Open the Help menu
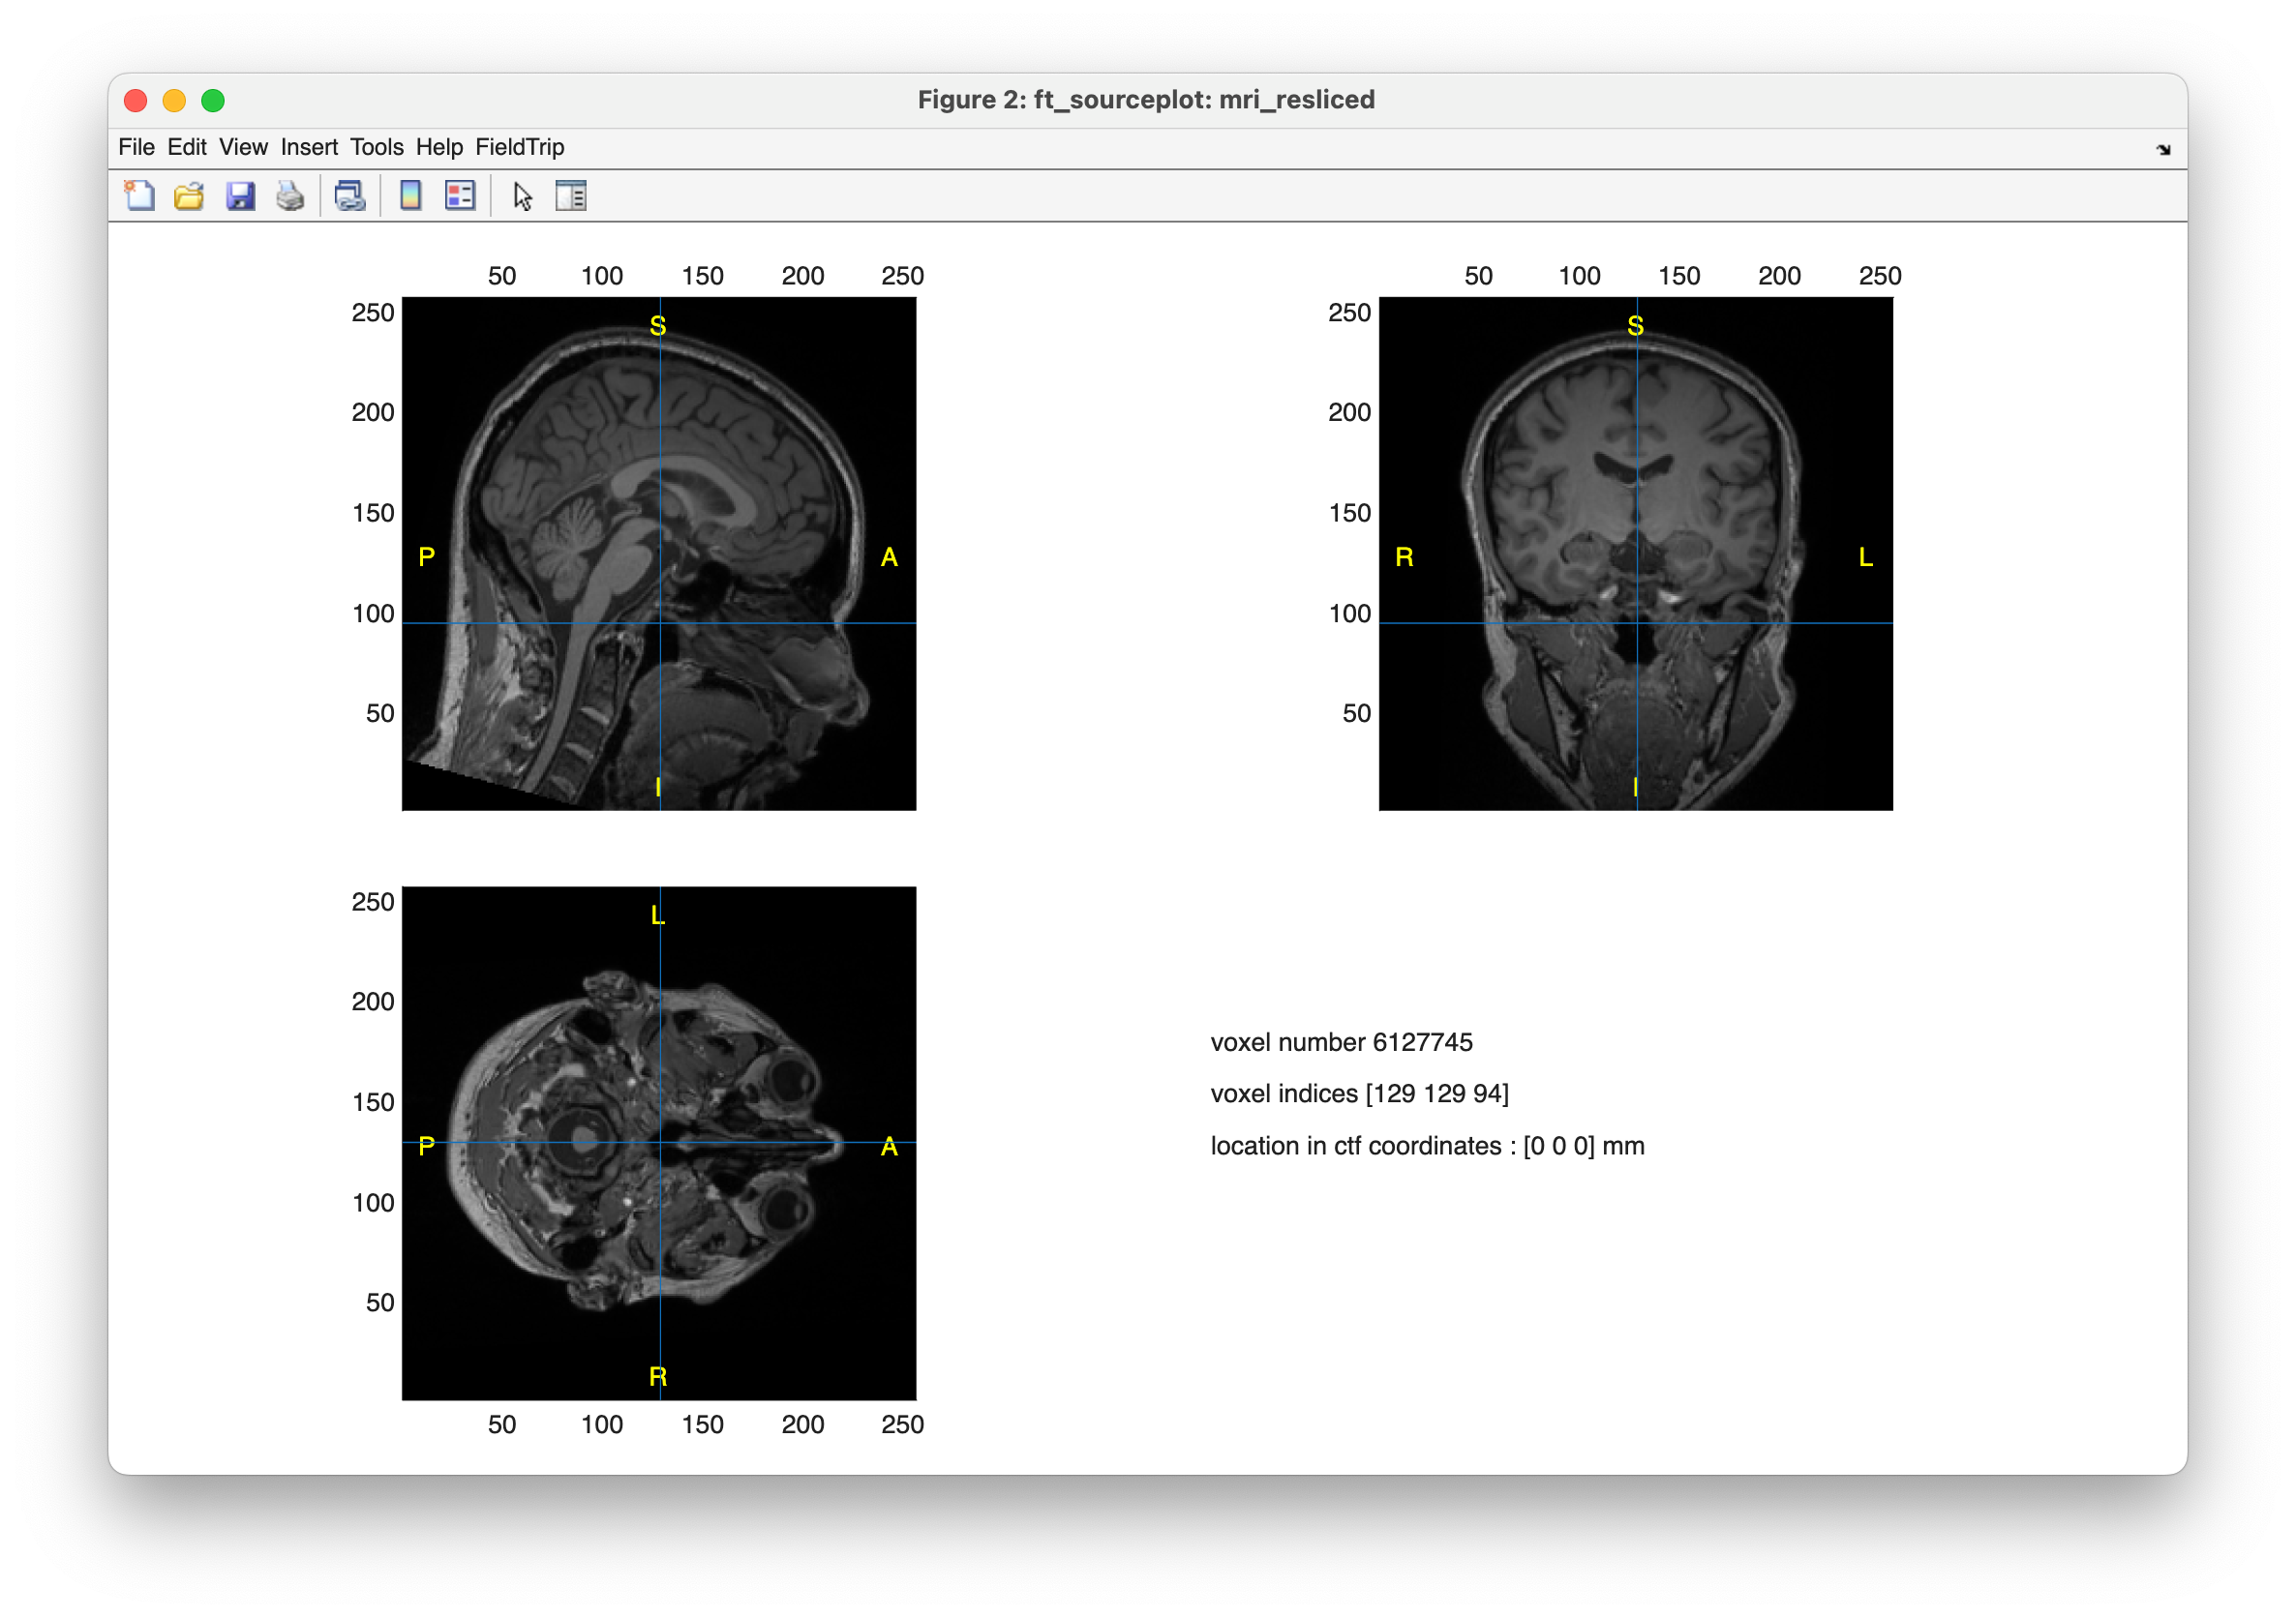This screenshot has width=2296, height=1618. (x=439, y=147)
